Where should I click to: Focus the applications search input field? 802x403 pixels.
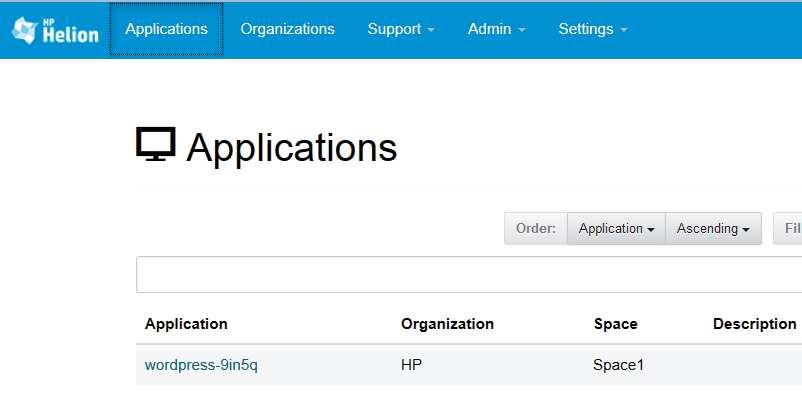[469, 275]
